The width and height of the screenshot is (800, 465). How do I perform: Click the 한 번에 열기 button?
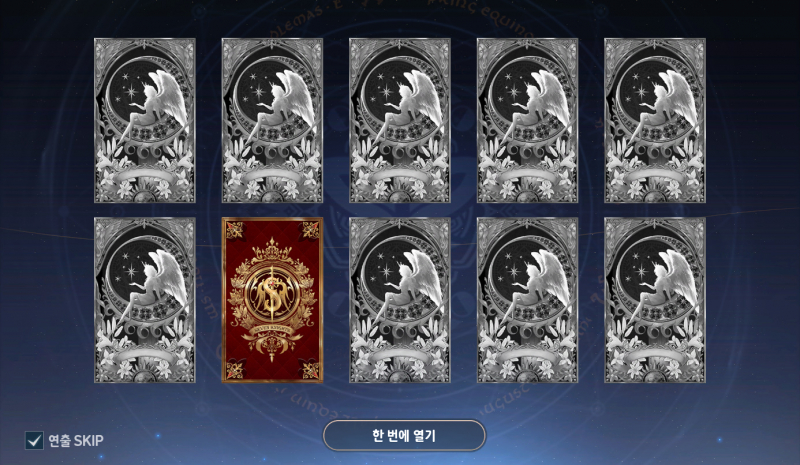404,435
